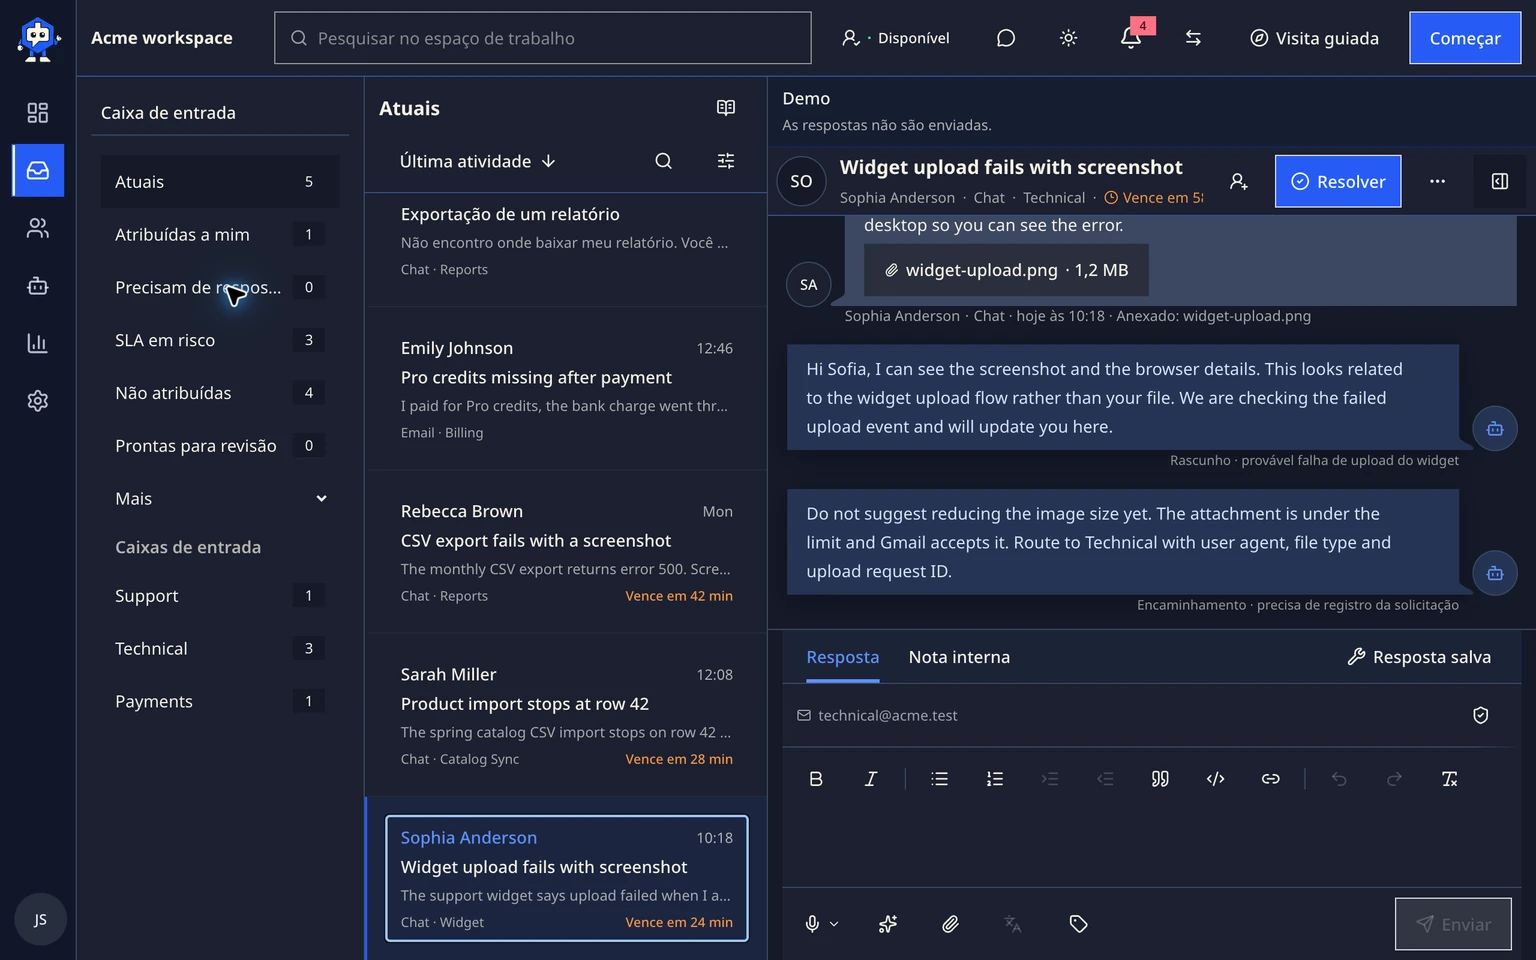Toggle light/dark theme sun icon
This screenshot has width=1536, height=960.
[x=1068, y=38]
